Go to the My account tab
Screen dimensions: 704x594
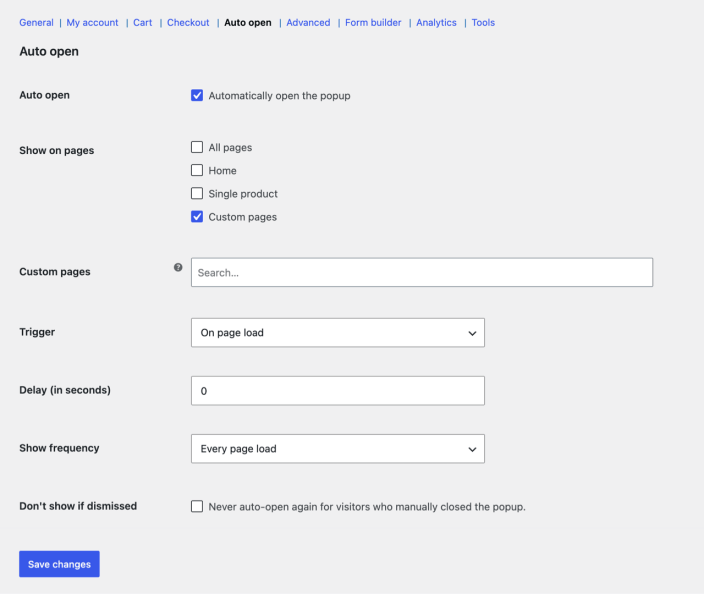point(92,22)
